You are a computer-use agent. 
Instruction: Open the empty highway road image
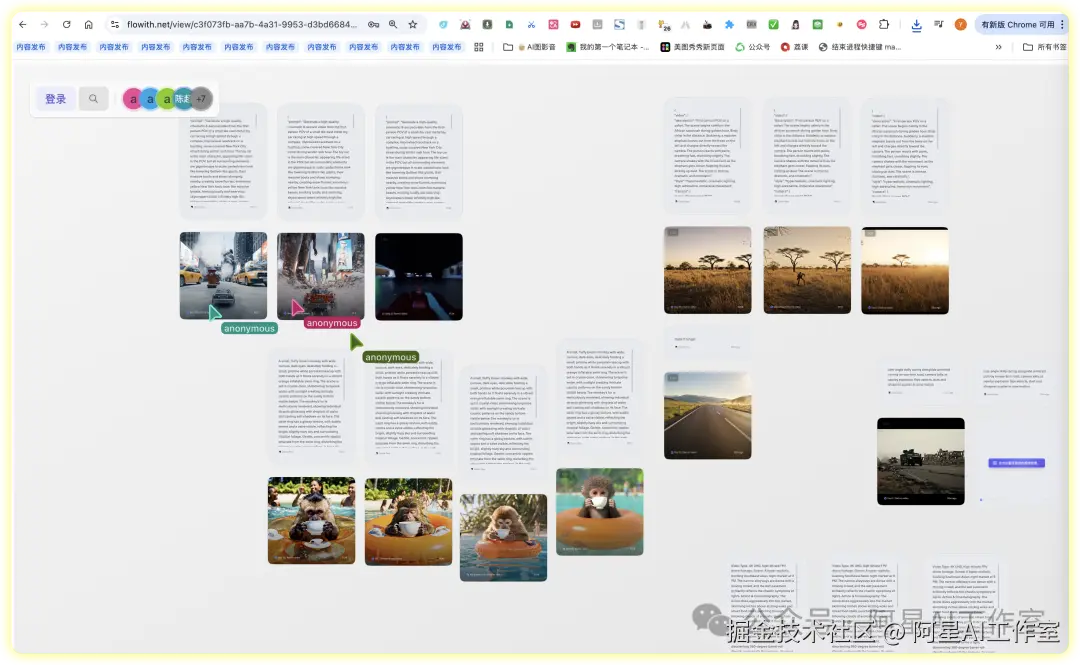click(707, 416)
